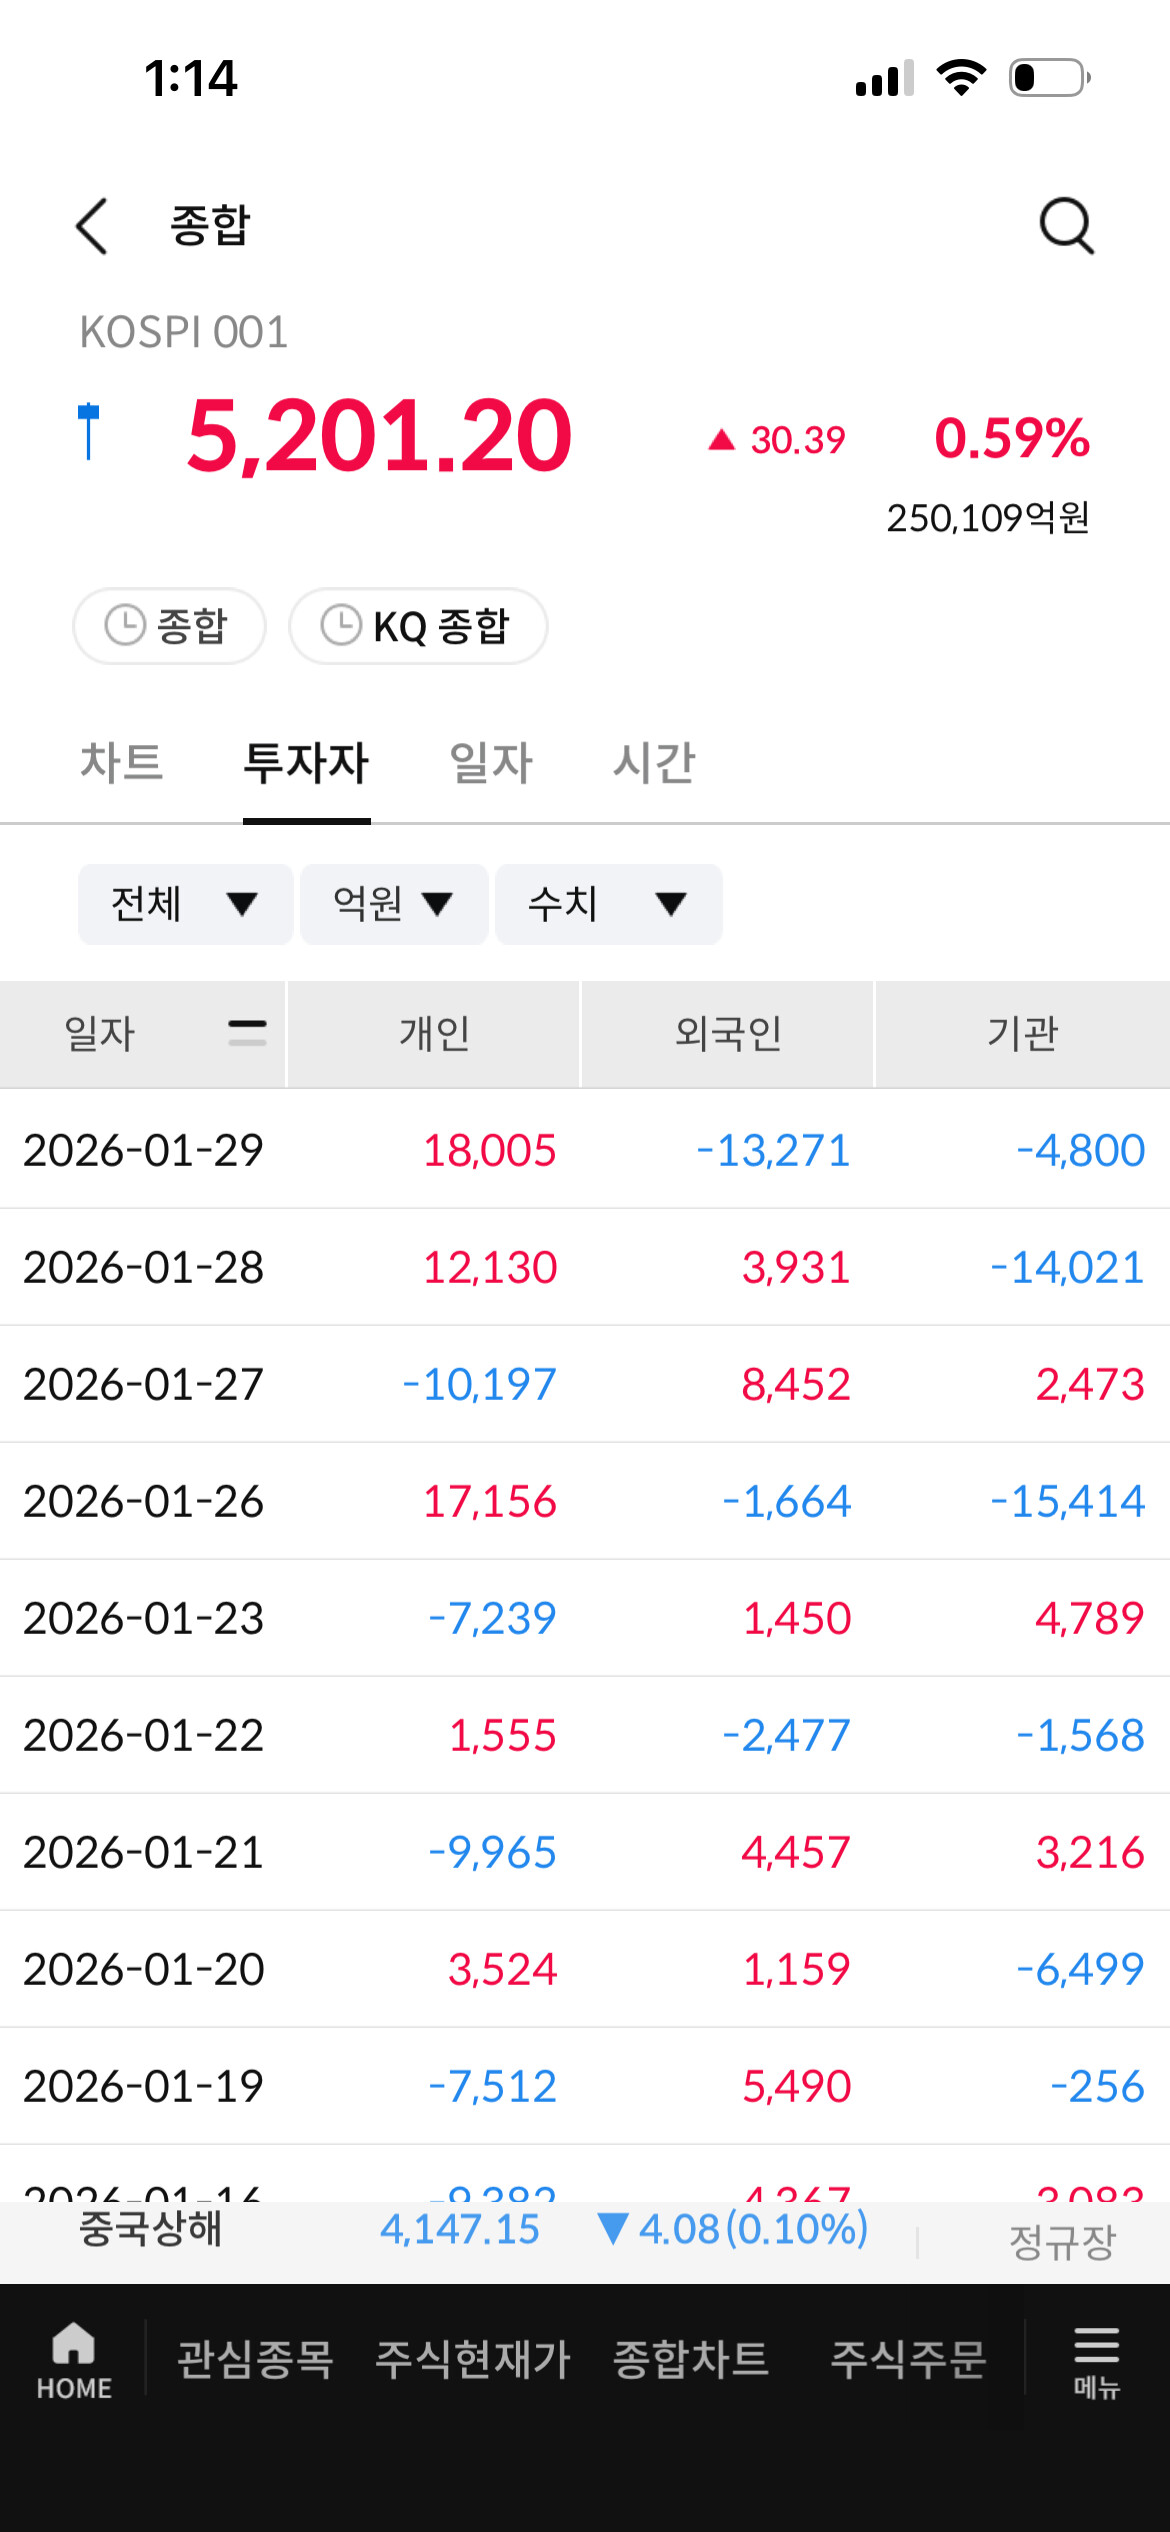Viewport: 1170px width, 2532px height.
Task: Select the 시간 tab
Action: (654, 763)
